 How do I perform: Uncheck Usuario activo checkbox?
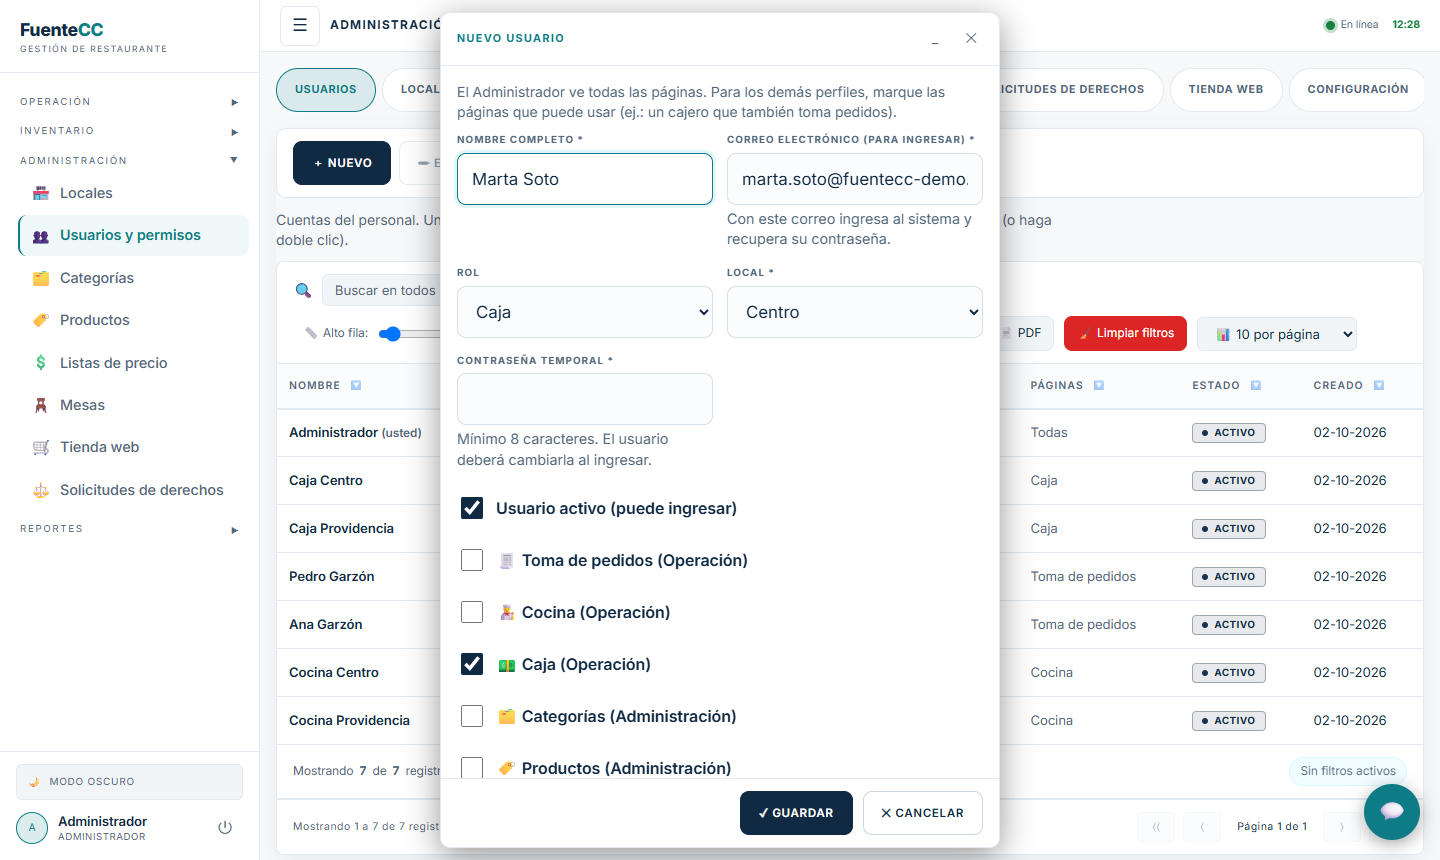[x=472, y=508]
